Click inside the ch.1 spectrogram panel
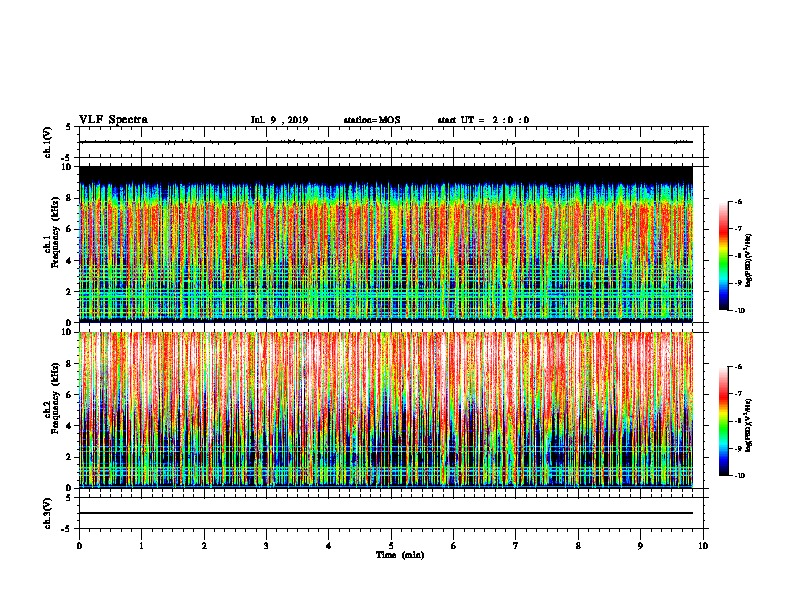This screenshot has height=612, width=792. coord(386,244)
